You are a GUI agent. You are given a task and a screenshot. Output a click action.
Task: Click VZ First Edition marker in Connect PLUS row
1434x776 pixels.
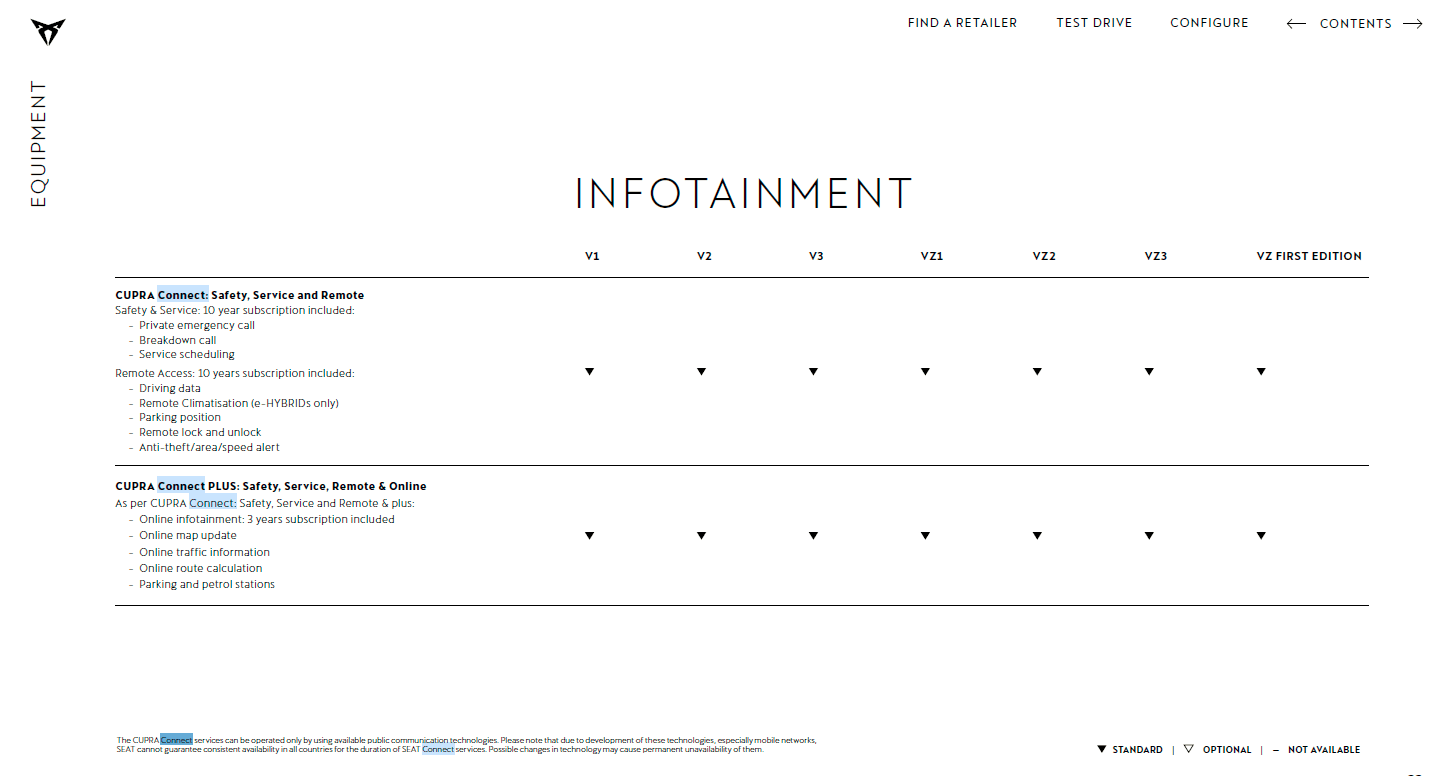click(x=1261, y=536)
